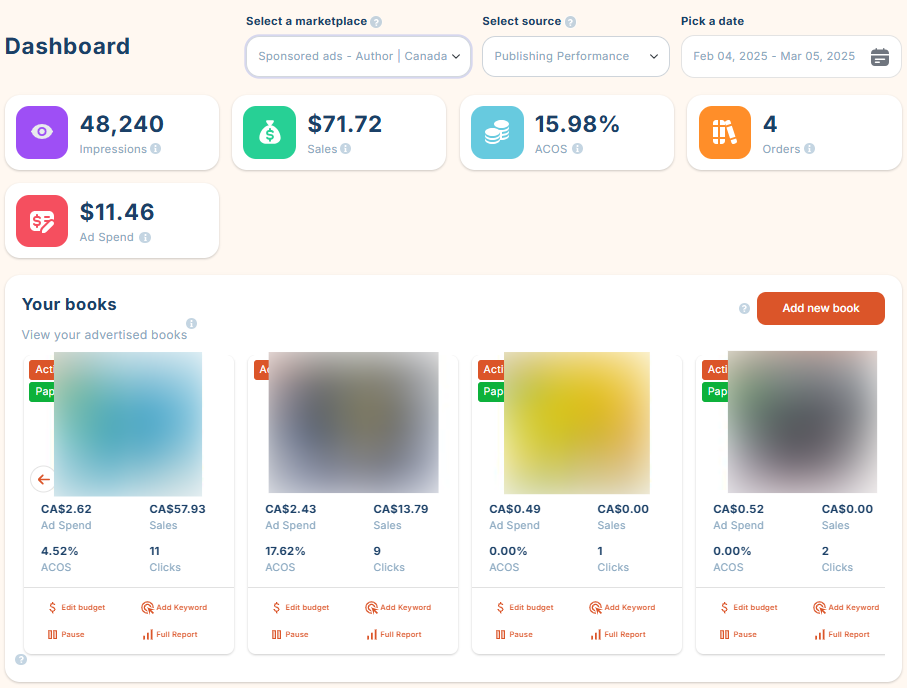Open the date range Feb 04 - Mar 05 field
Image resolution: width=907 pixels, height=688 pixels.
point(791,56)
